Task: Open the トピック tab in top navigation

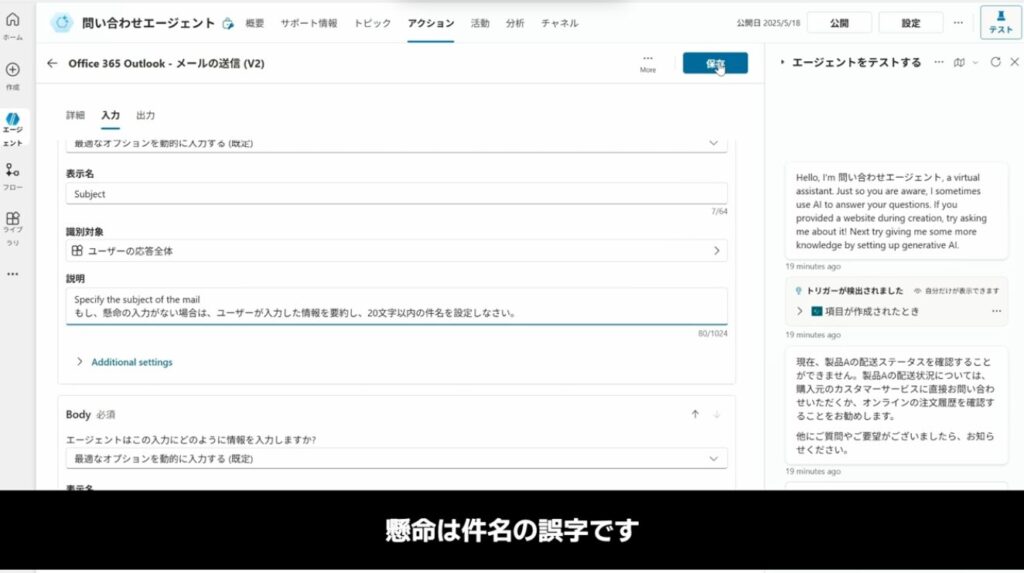Action: click(x=372, y=23)
